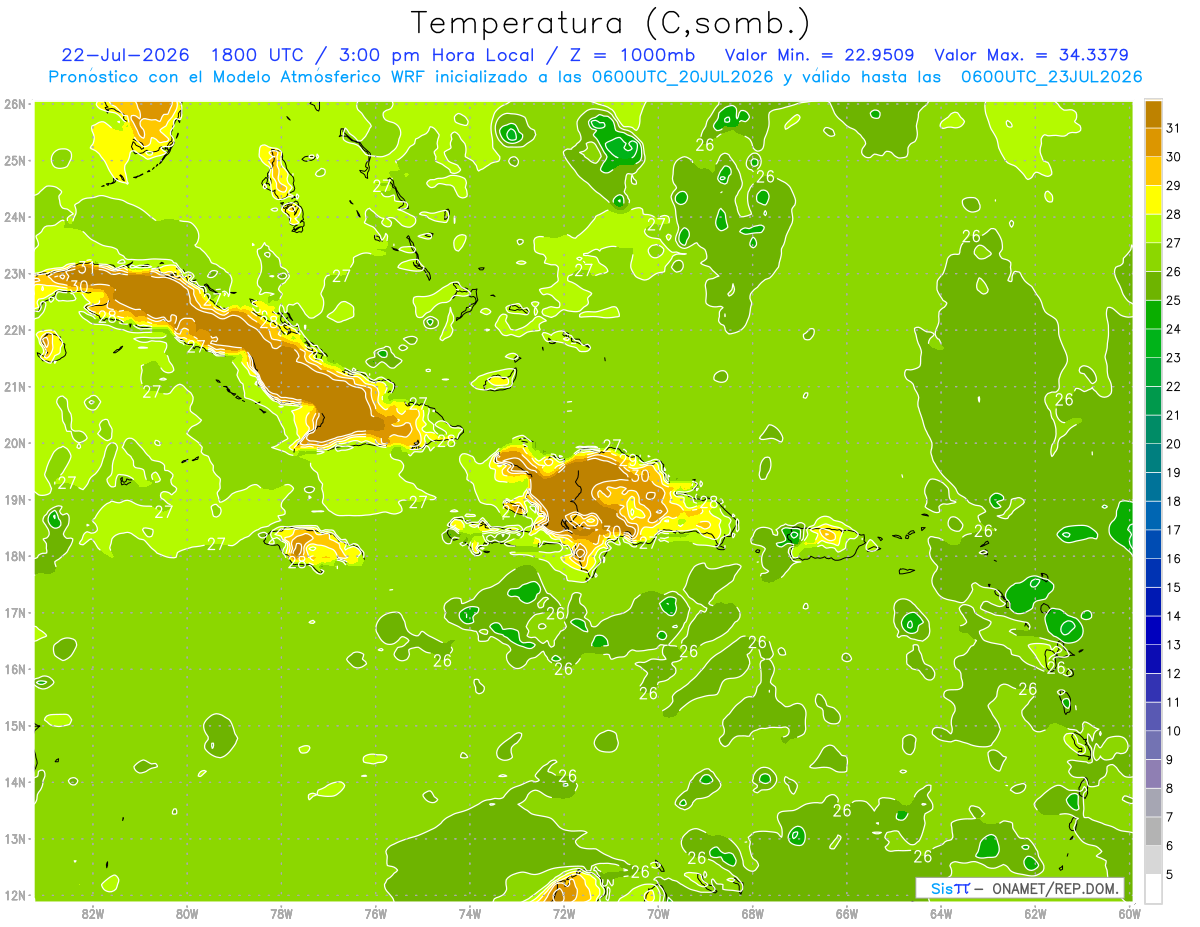Click the "1800 UTC" time text
The height and width of the screenshot is (927, 1200).
[259, 55]
